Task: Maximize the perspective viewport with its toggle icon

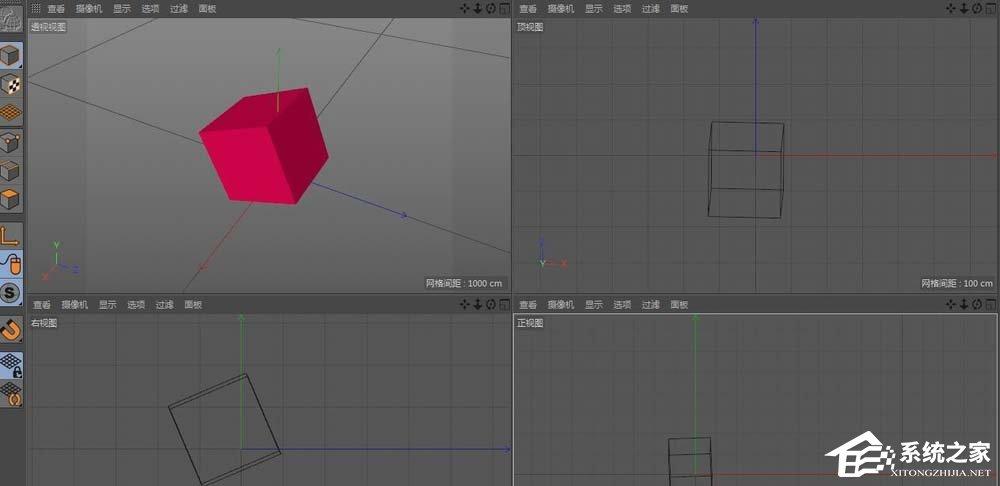Action: (504, 9)
